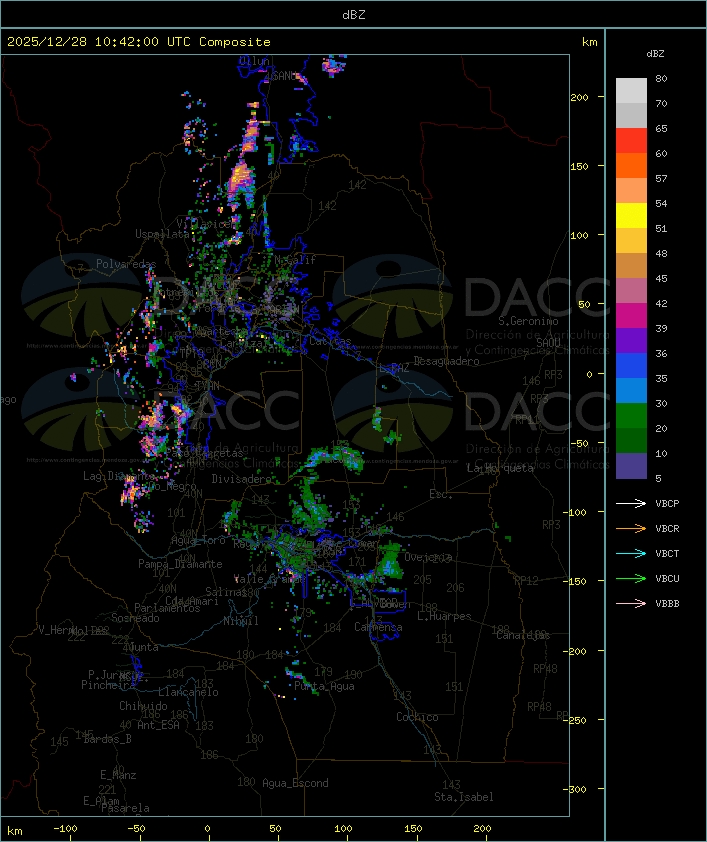Pick the topmost light gray legend swatch
The height and width of the screenshot is (842, 707).
coord(631,91)
